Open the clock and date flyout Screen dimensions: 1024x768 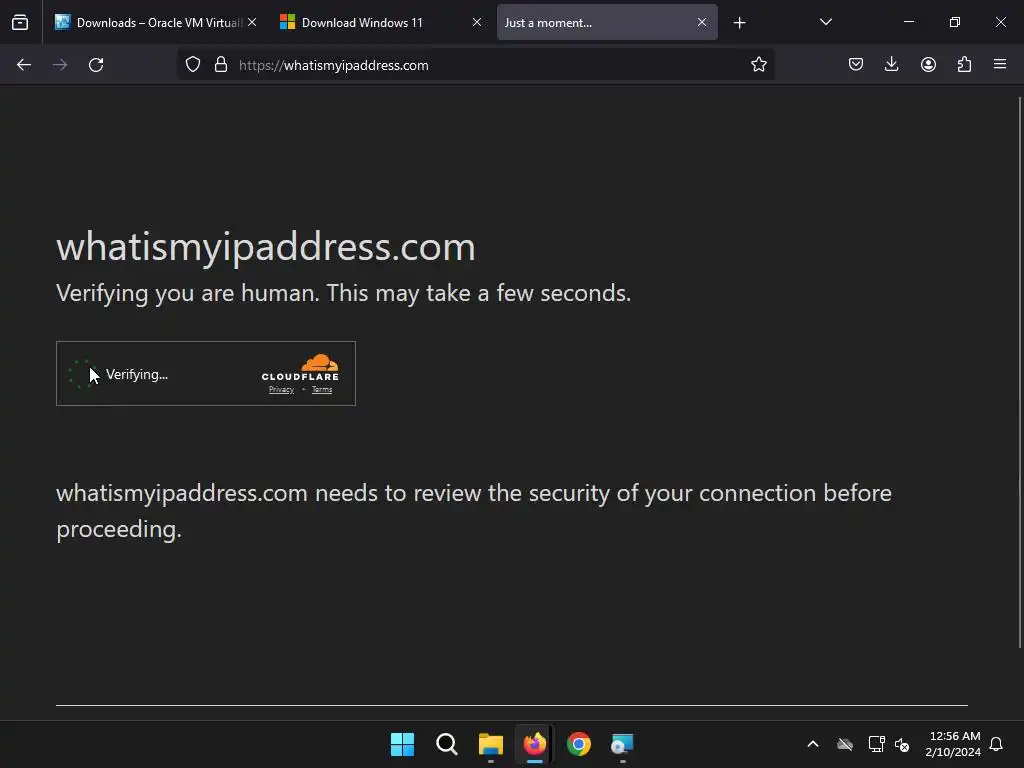point(953,744)
